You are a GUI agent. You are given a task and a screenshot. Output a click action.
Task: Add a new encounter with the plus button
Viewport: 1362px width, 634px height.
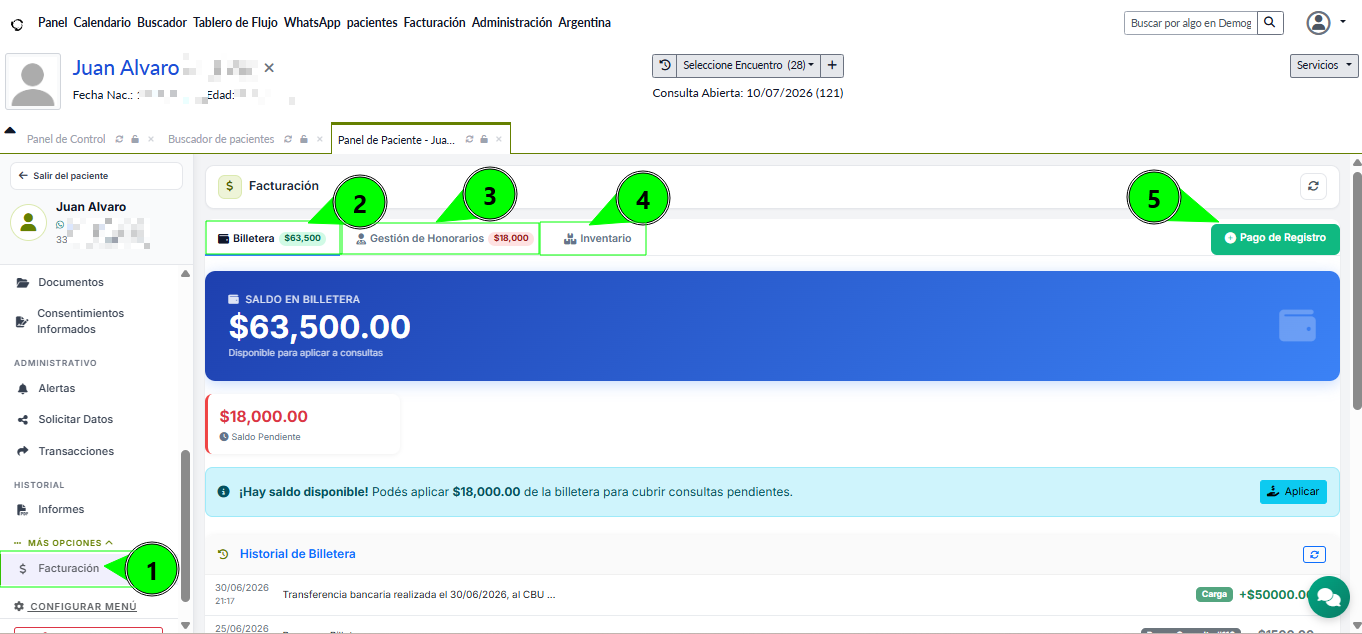coord(832,65)
